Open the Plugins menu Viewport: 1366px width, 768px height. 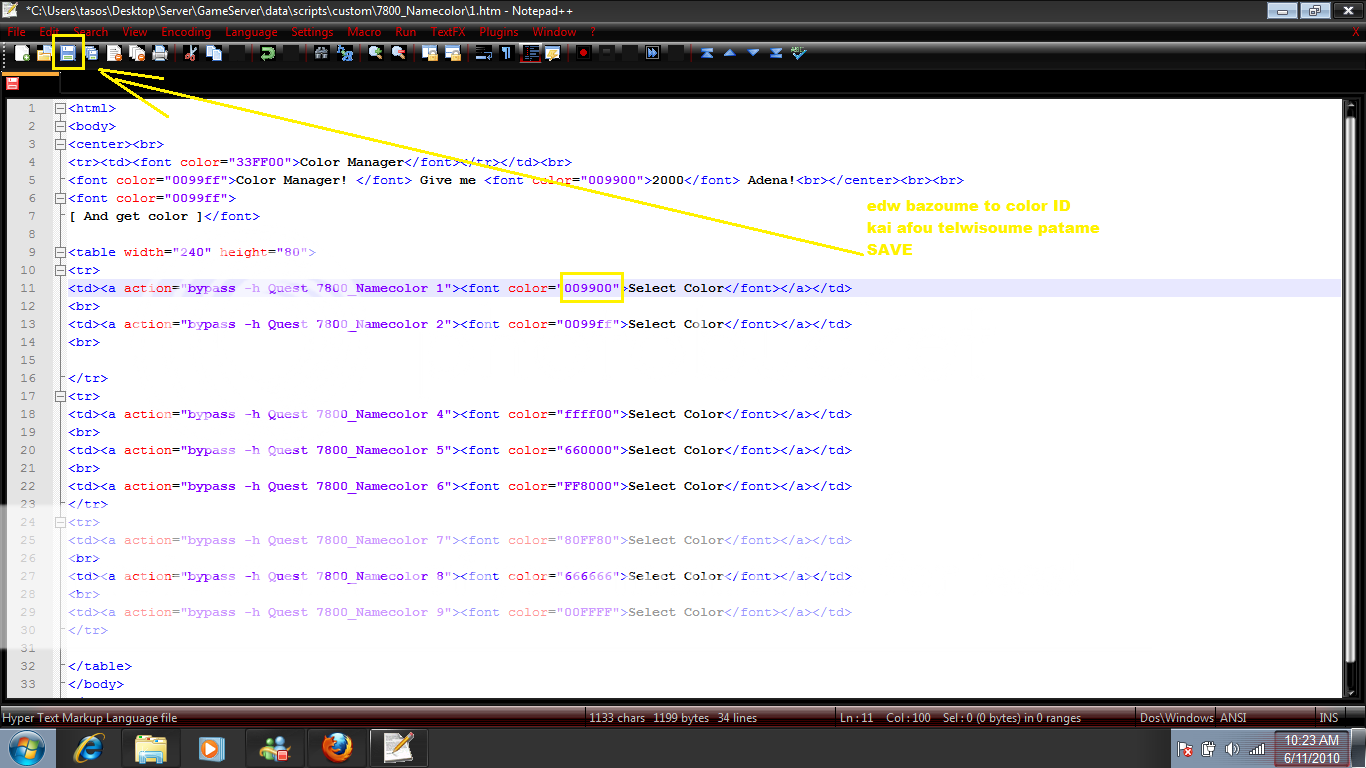pyautogui.click(x=498, y=32)
